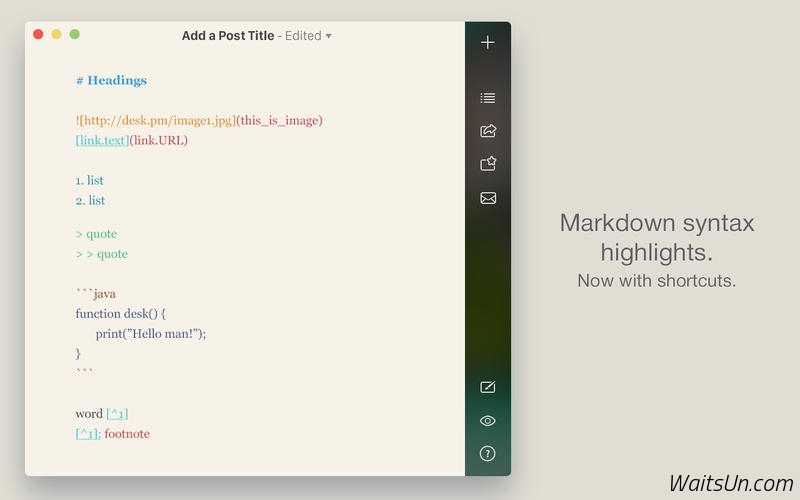800x500 pixels.
Task: Click the [link.text] link text
Action: [102, 140]
